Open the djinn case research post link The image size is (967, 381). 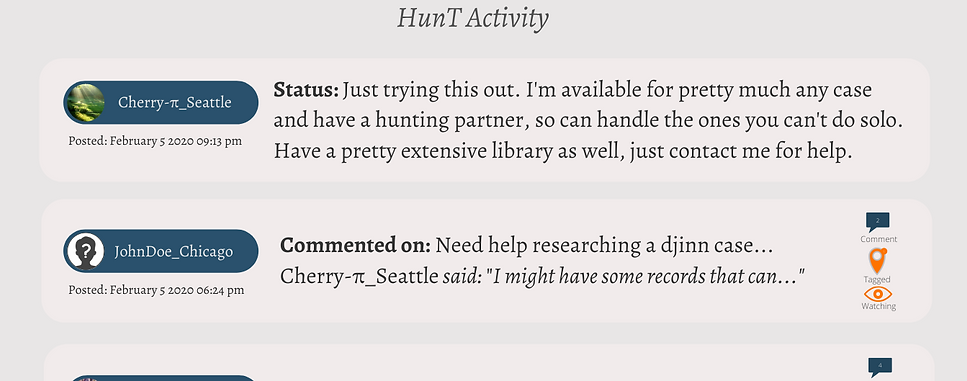pyautogui.click(x=604, y=245)
